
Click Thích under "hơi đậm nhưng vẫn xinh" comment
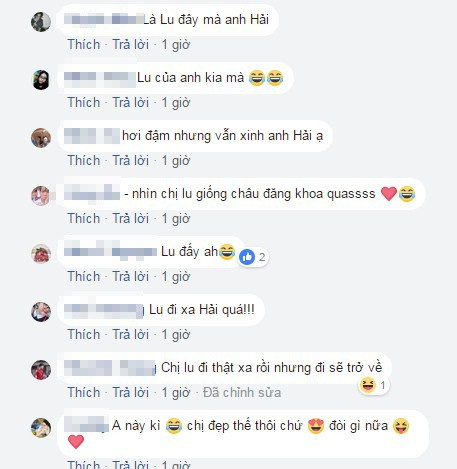[x=84, y=160]
